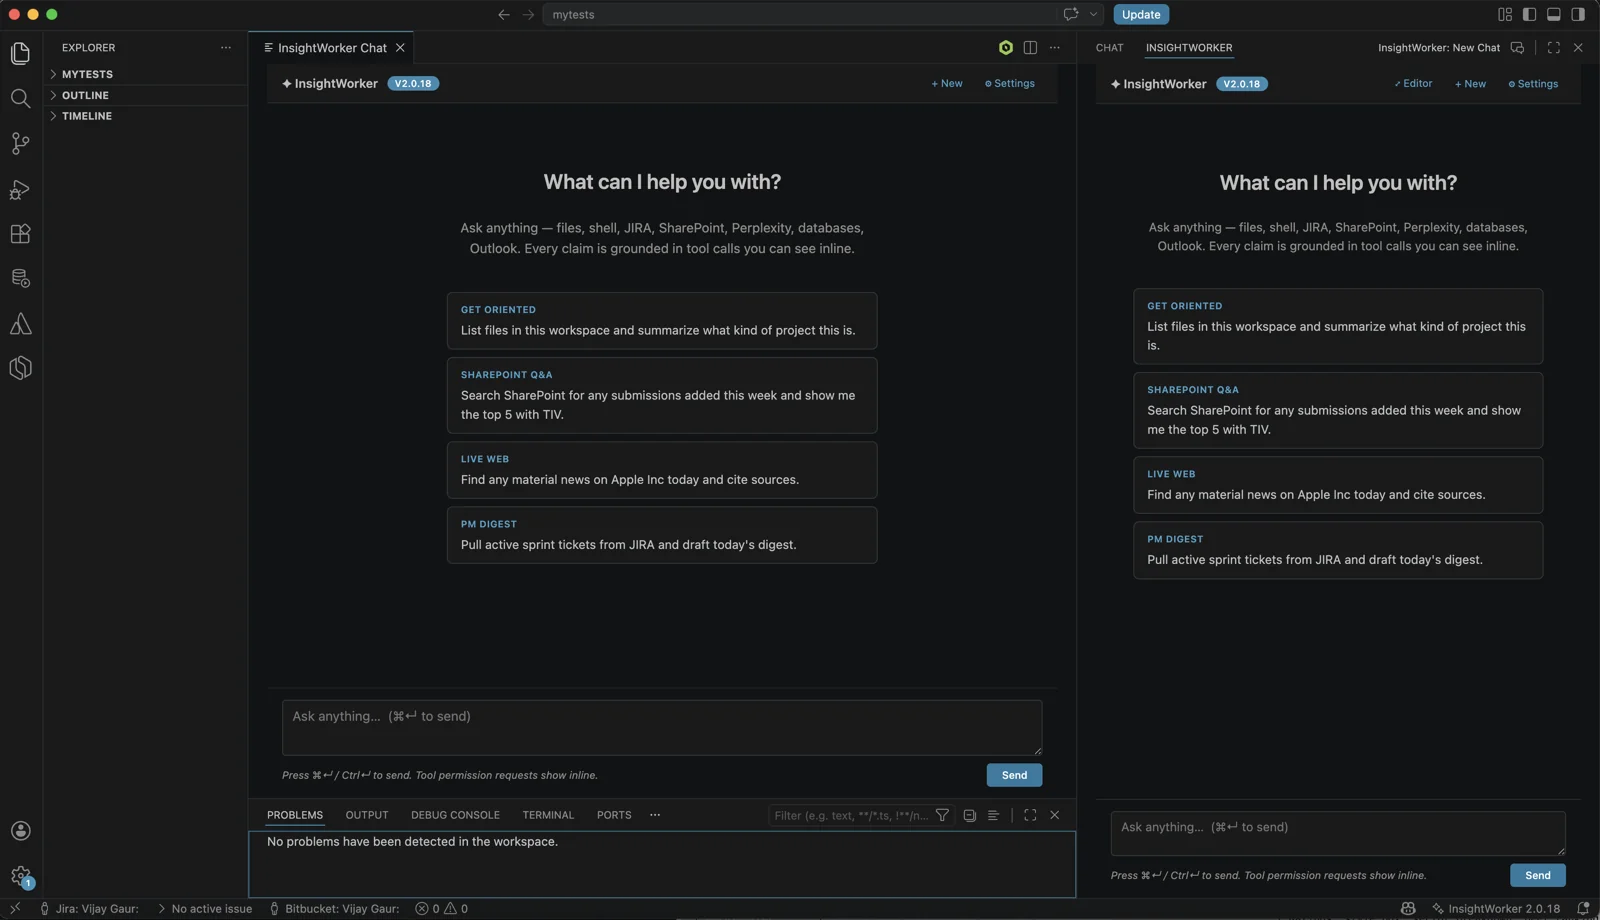Open the Explorer view in activity bar
The width and height of the screenshot is (1600, 920).
pyautogui.click(x=20, y=53)
